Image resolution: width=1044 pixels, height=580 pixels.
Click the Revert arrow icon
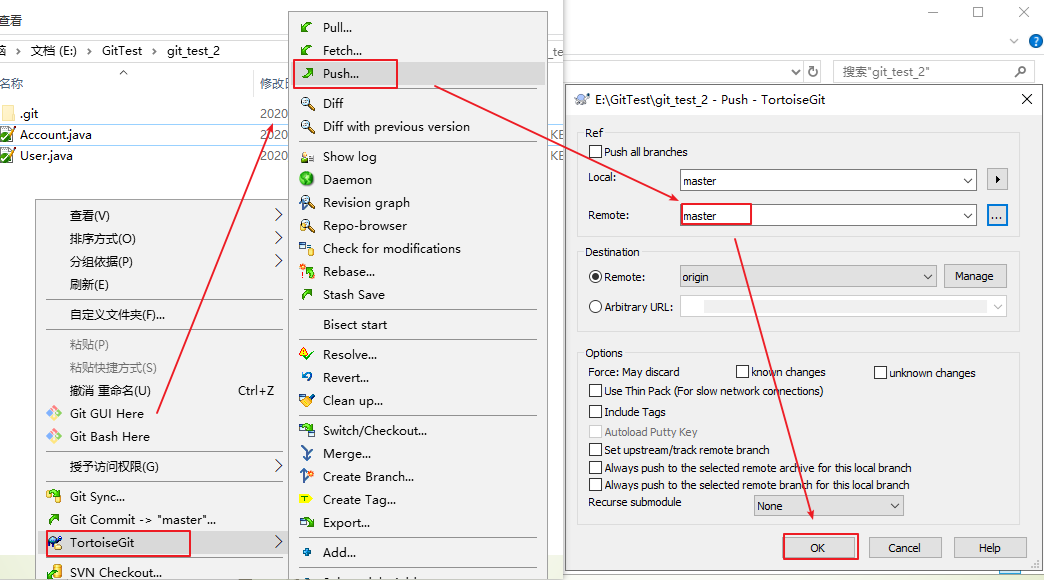(x=306, y=377)
